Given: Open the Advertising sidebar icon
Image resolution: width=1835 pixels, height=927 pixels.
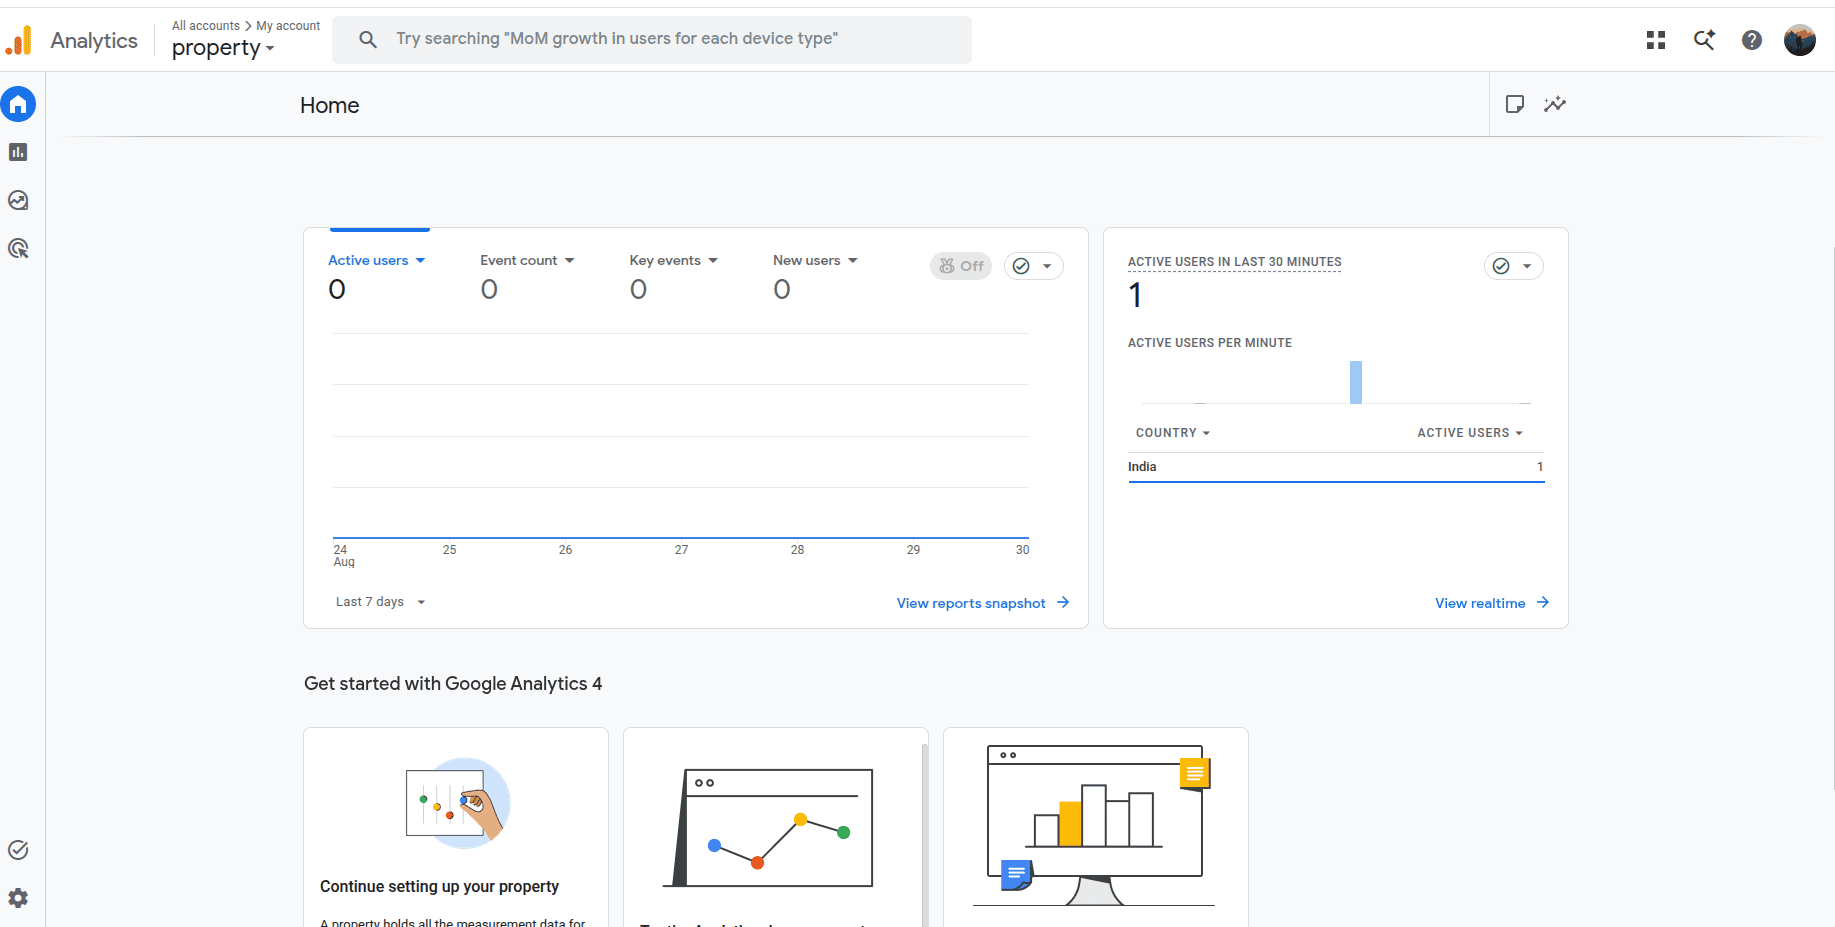Looking at the screenshot, I should pos(18,248).
